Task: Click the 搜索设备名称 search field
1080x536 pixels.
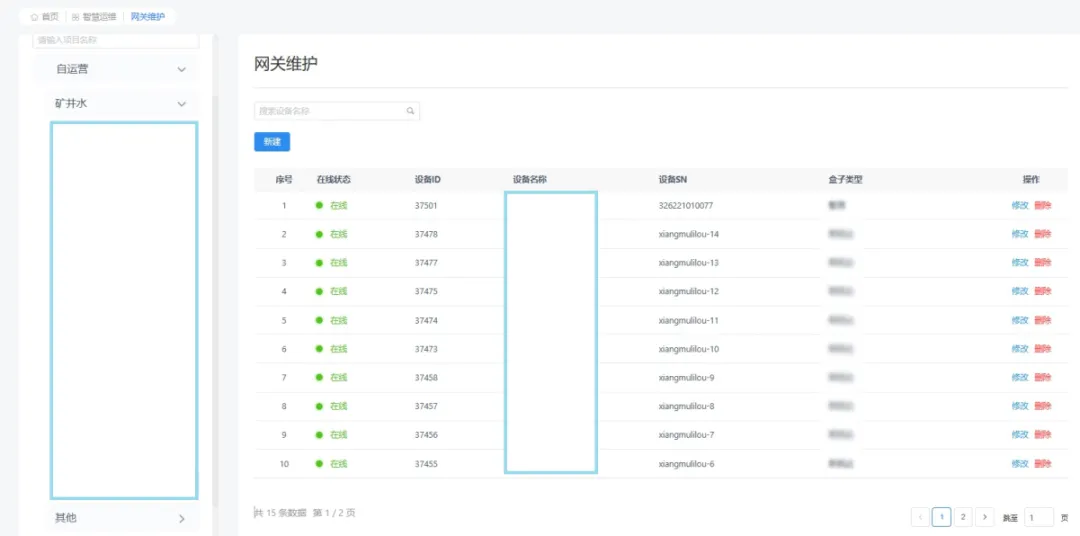Action: 328,111
